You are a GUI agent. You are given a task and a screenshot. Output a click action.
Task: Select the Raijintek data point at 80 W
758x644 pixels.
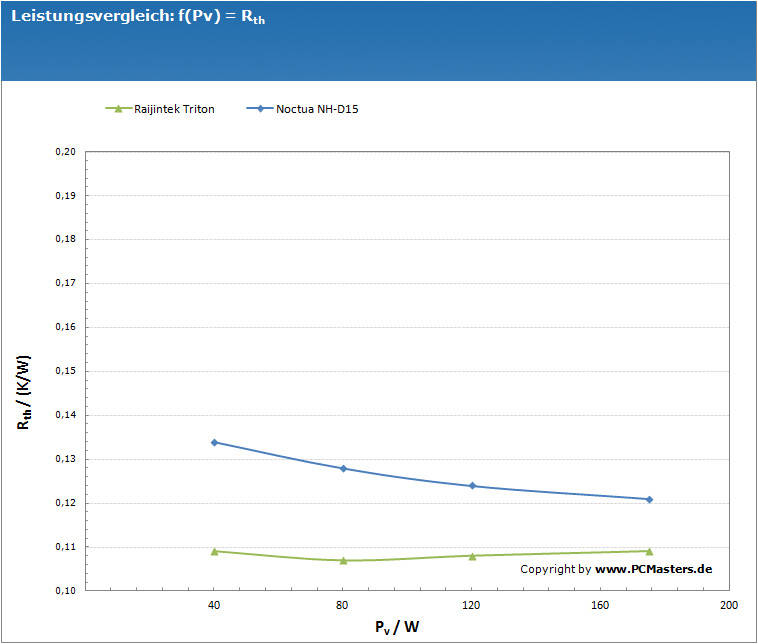tap(343, 561)
